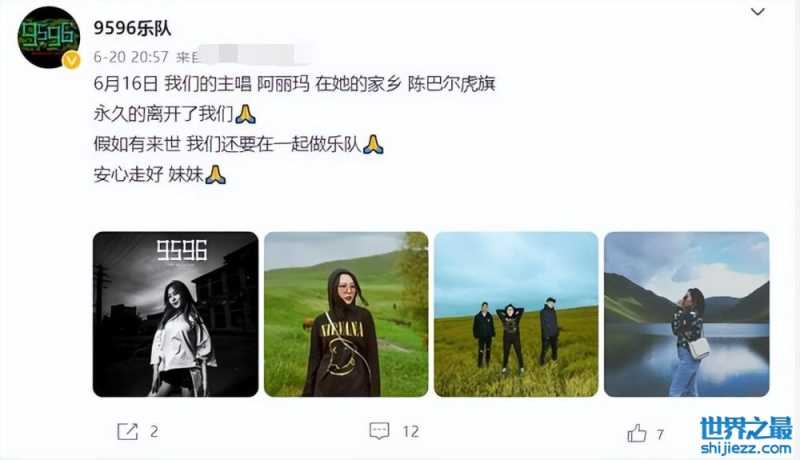
Task: Open the black-and-white 9596 cover photo
Action: (176, 314)
